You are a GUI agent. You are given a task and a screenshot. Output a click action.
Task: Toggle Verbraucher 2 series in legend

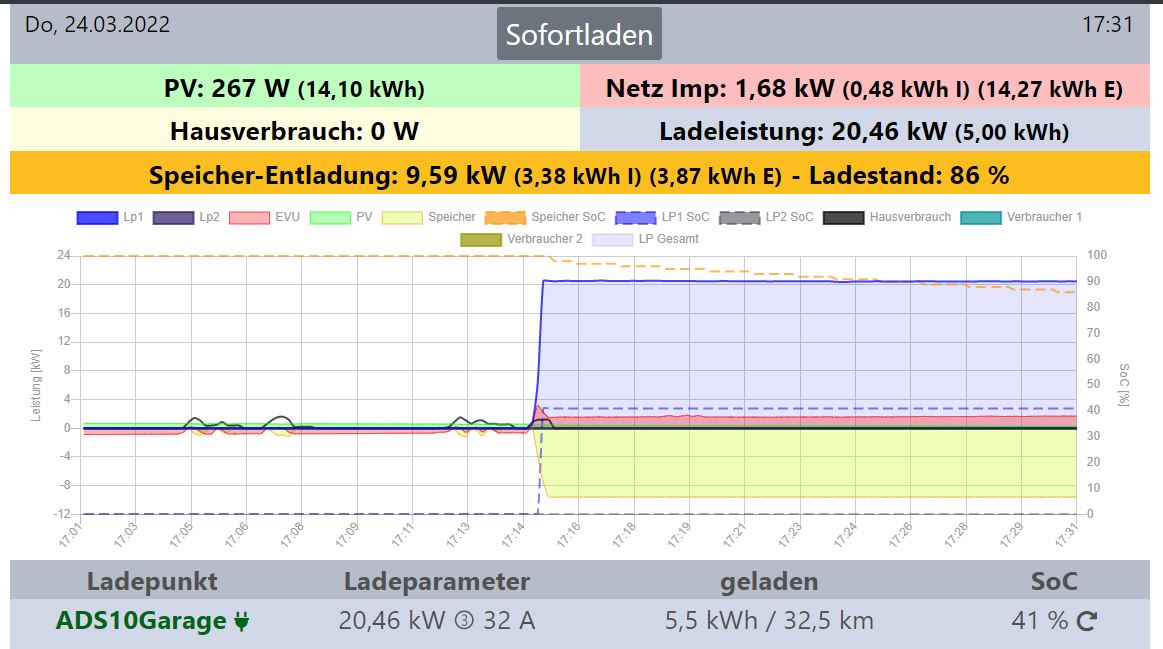pyautogui.click(x=521, y=239)
